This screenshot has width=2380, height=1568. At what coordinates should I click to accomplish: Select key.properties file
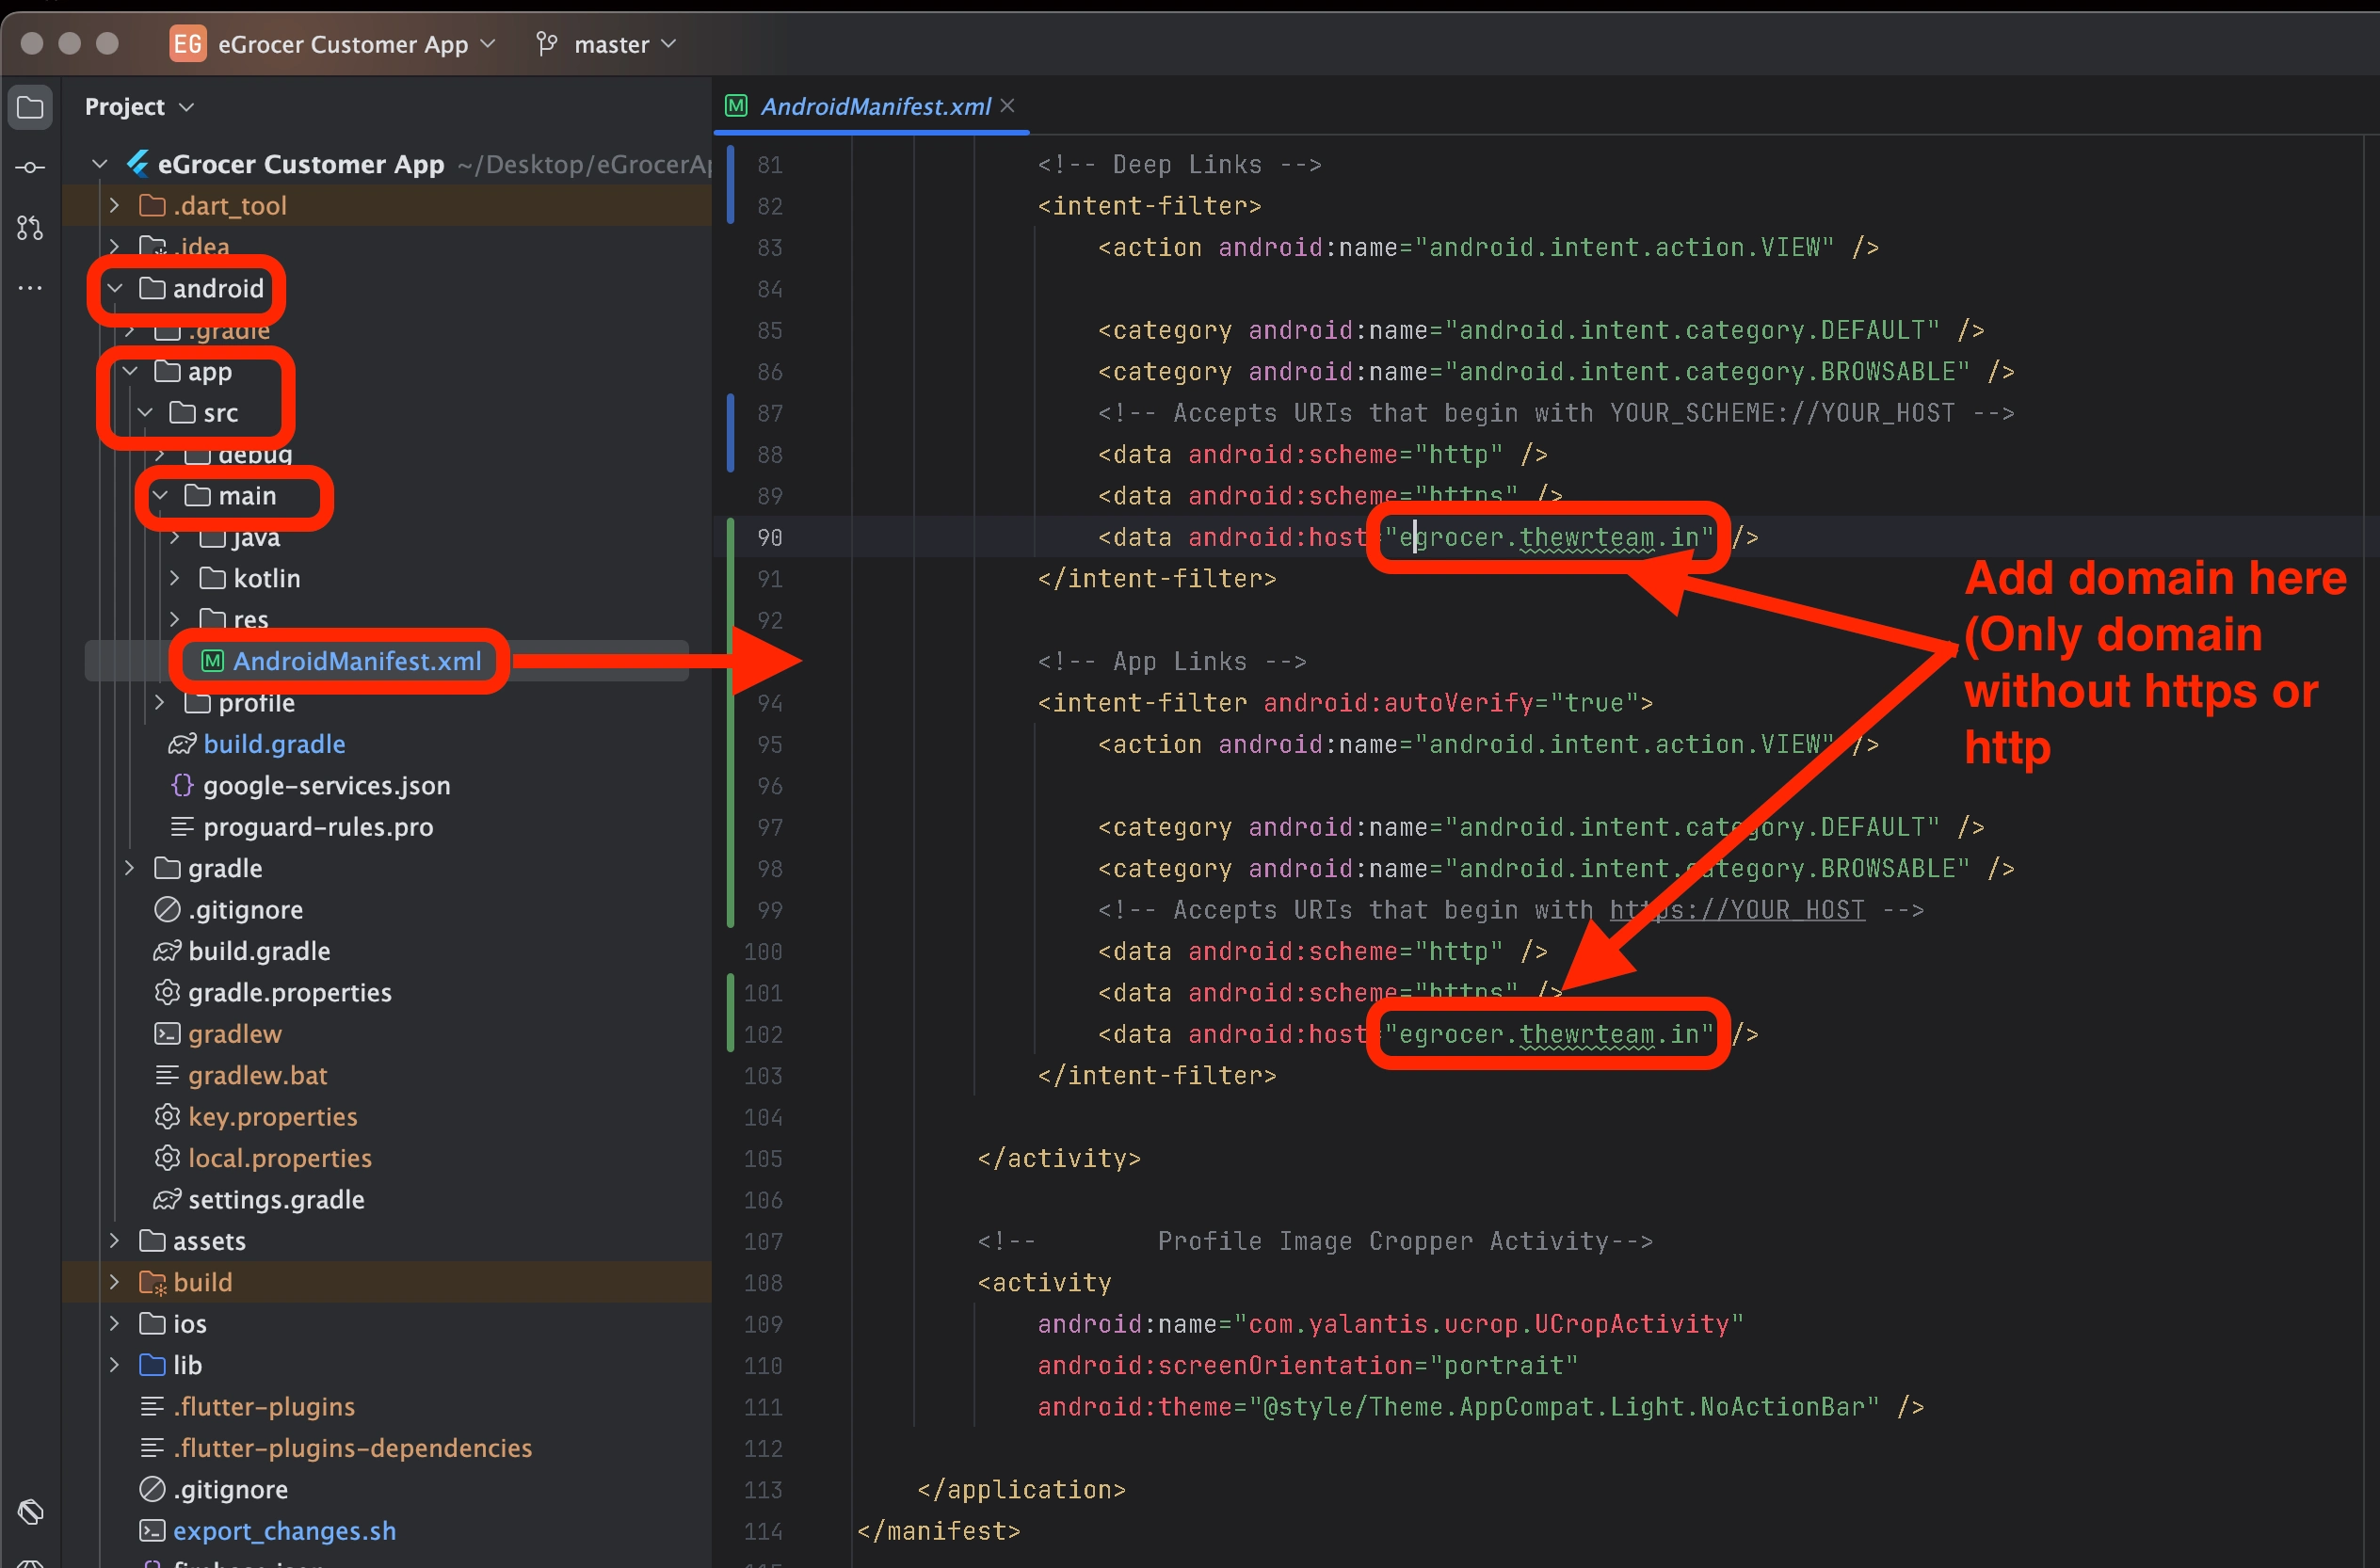[272, 1117]
